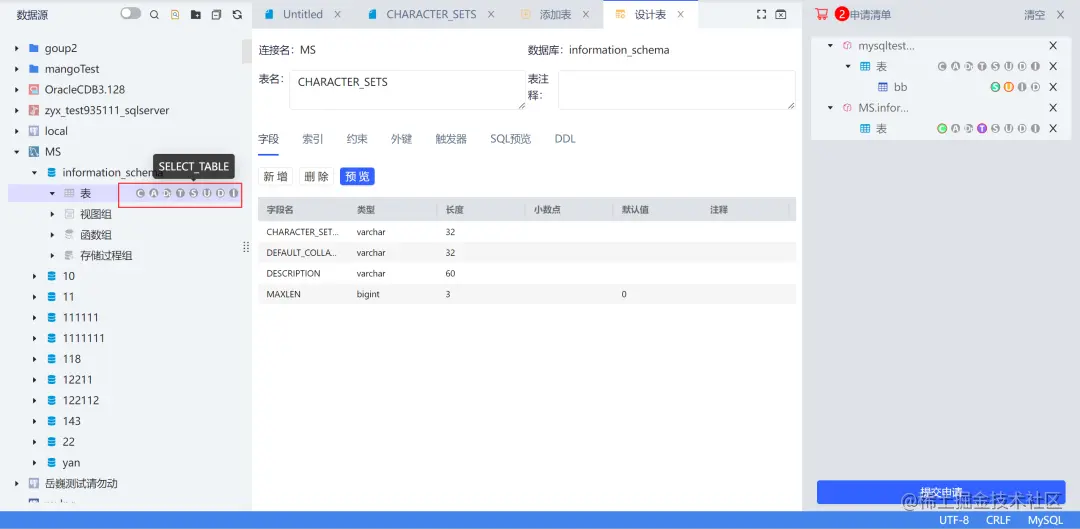
Task: Click the 视图组 group icon
Action: (69, 214)
